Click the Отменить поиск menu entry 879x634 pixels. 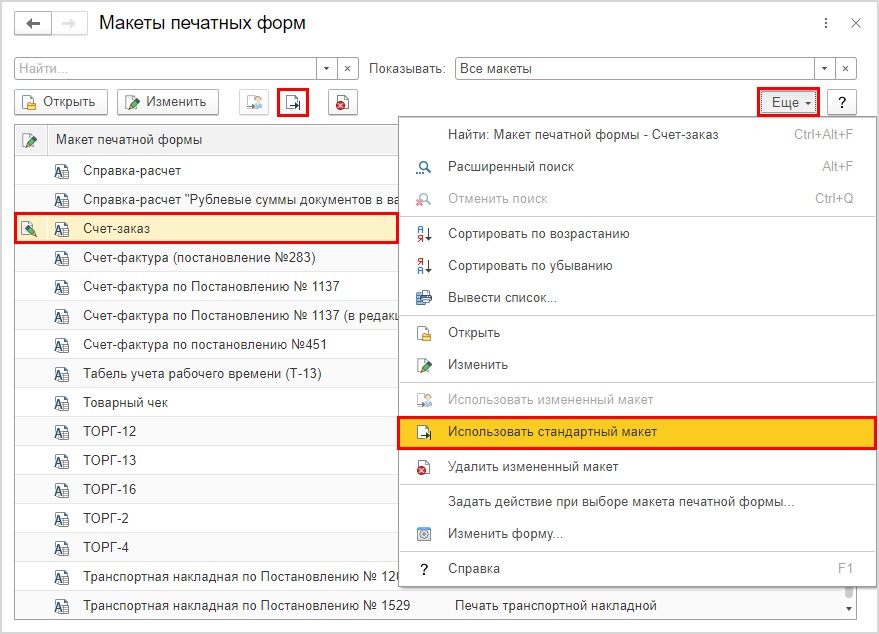(637, 198)
